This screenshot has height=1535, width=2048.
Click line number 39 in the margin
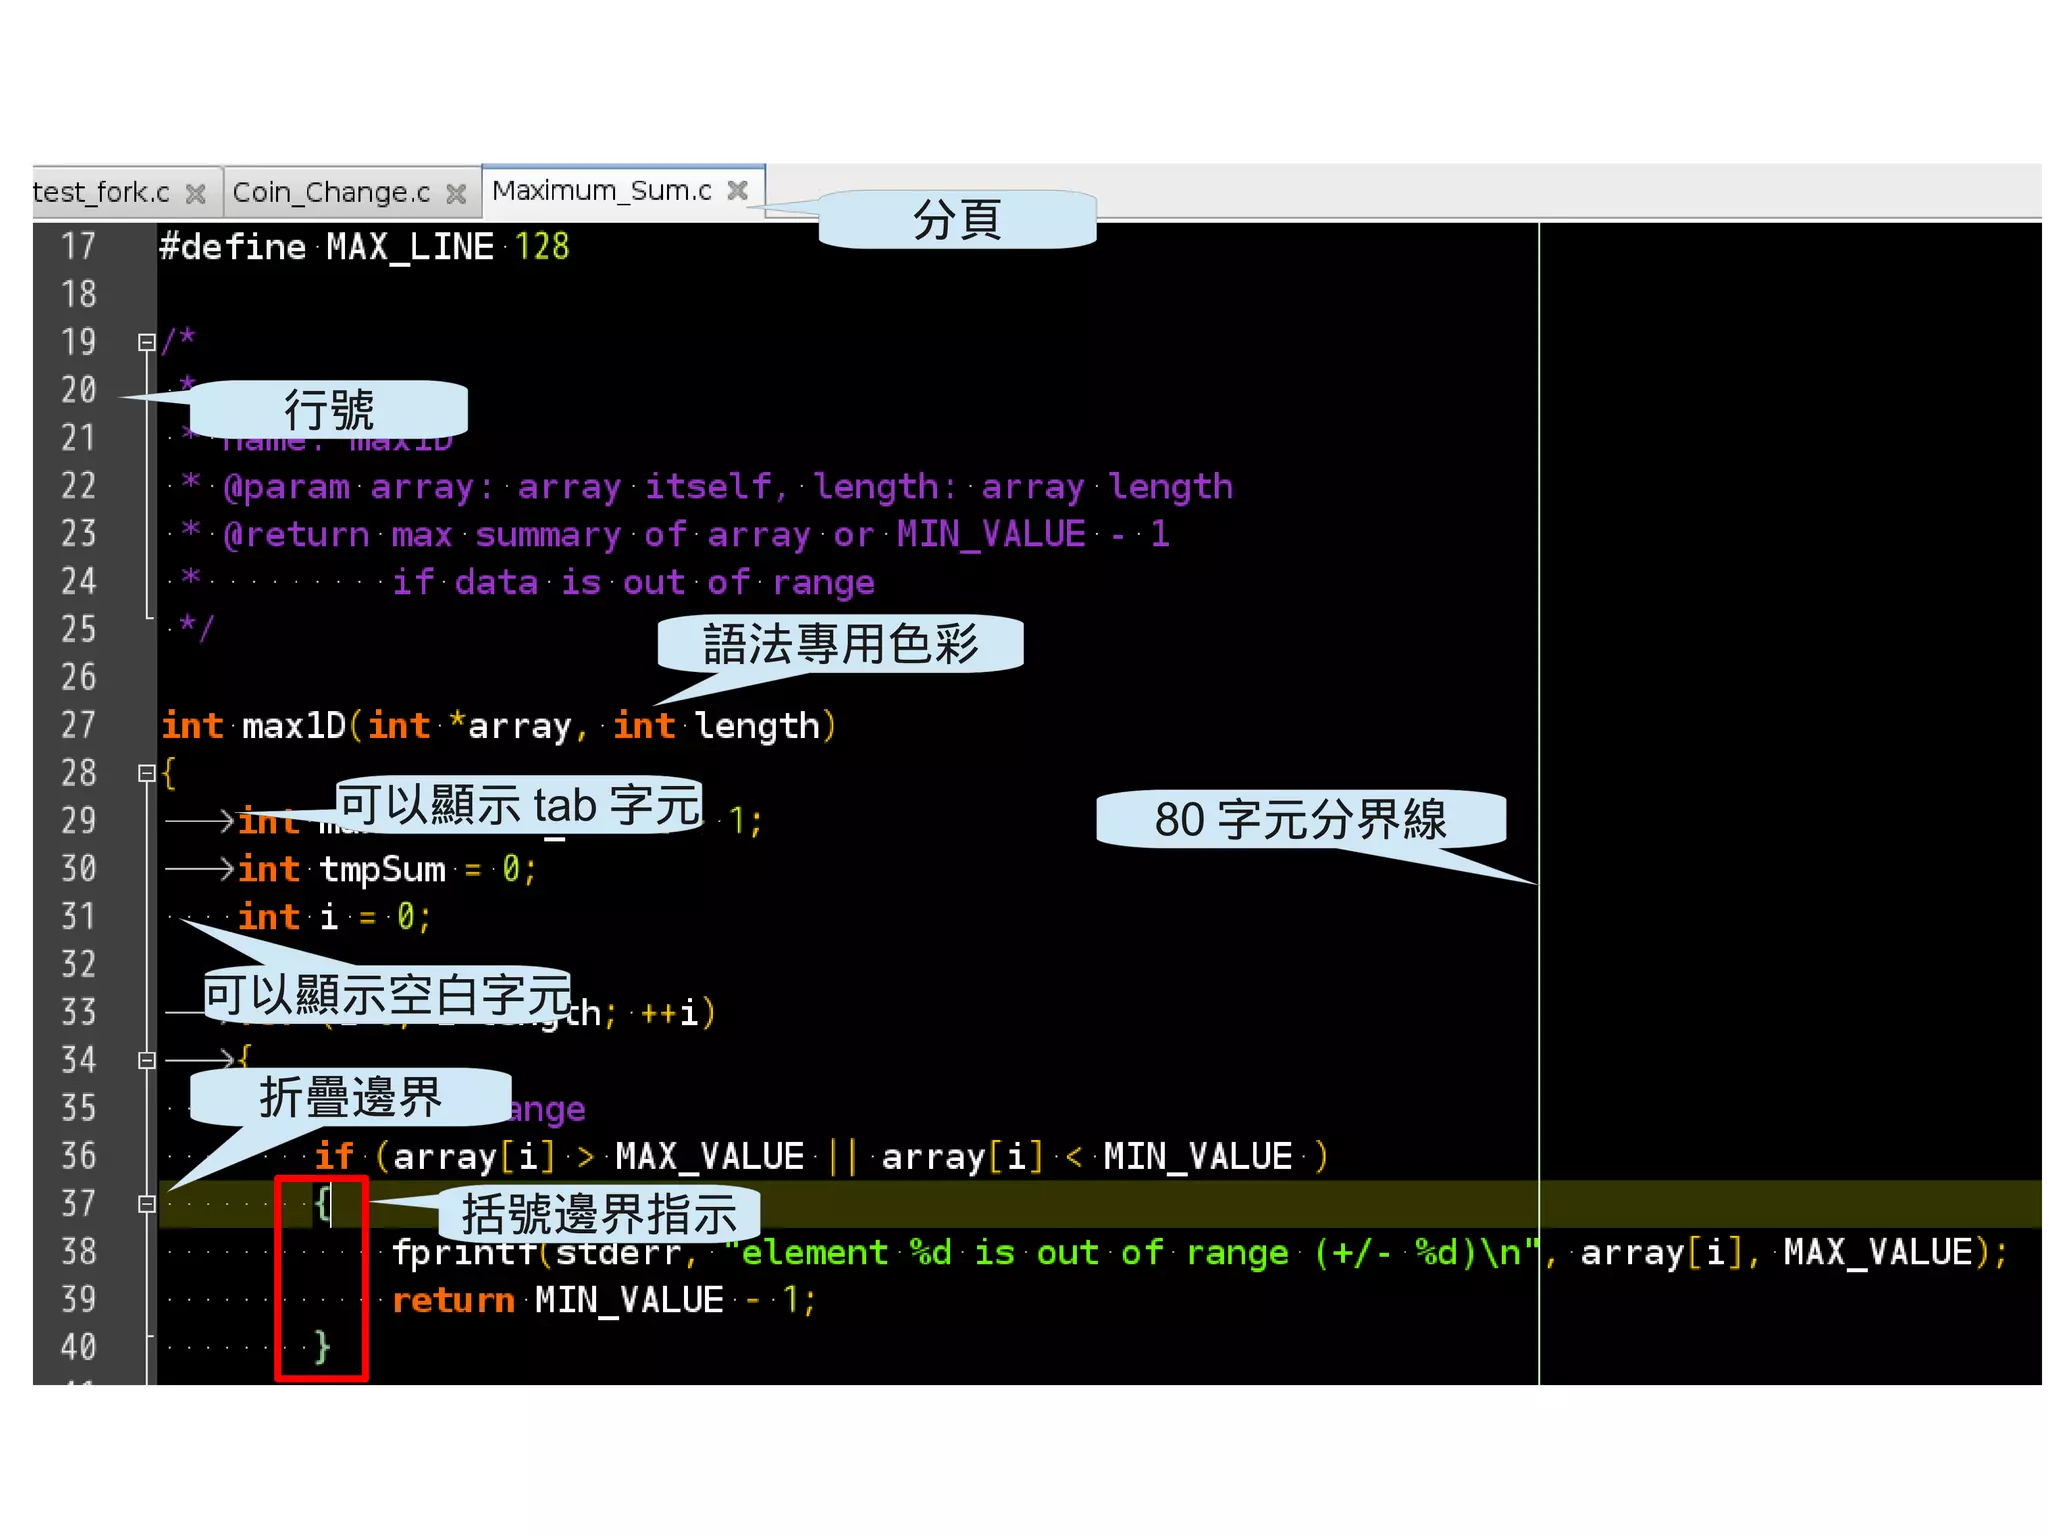(x=79, y=1299)
